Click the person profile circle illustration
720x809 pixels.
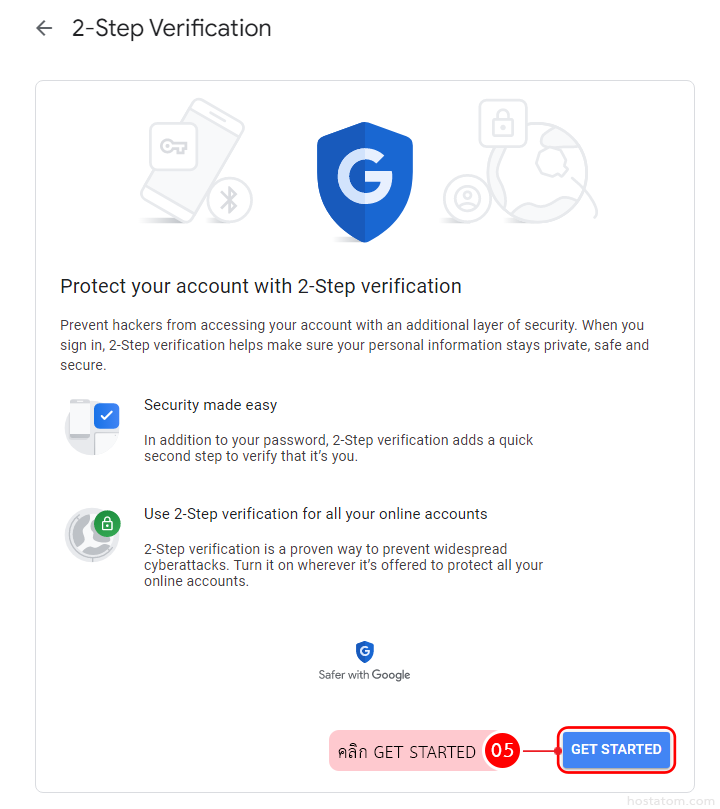pos(466,198)
